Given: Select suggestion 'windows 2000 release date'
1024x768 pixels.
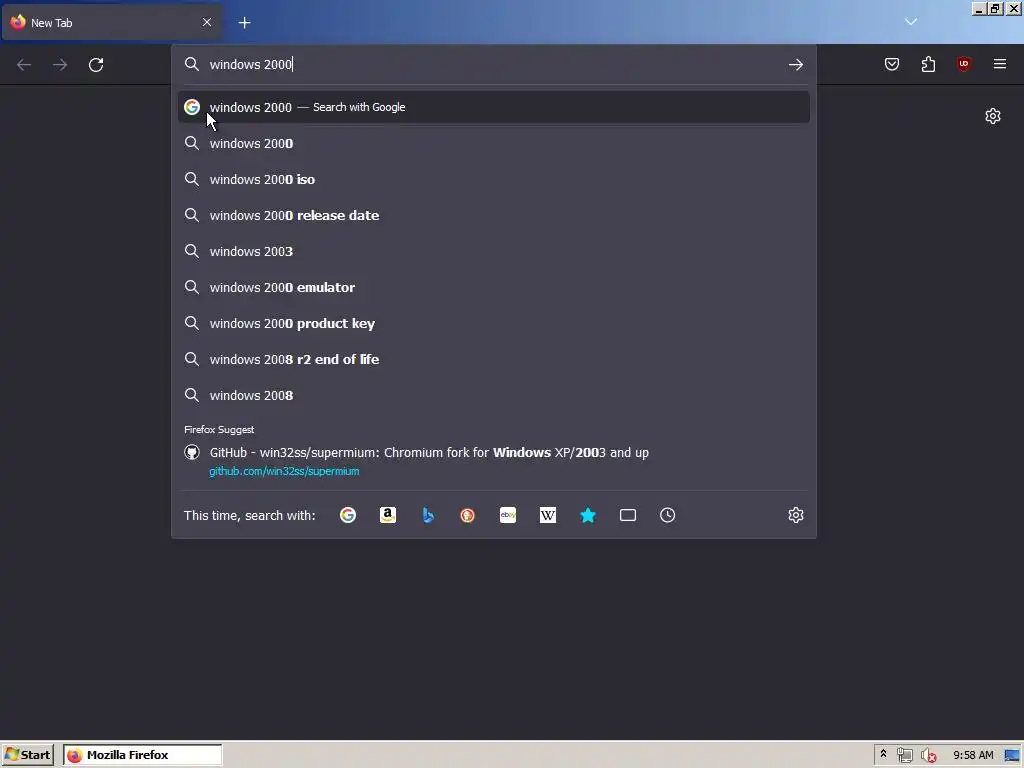Looking at the screenshot, I should pos(494,215).
